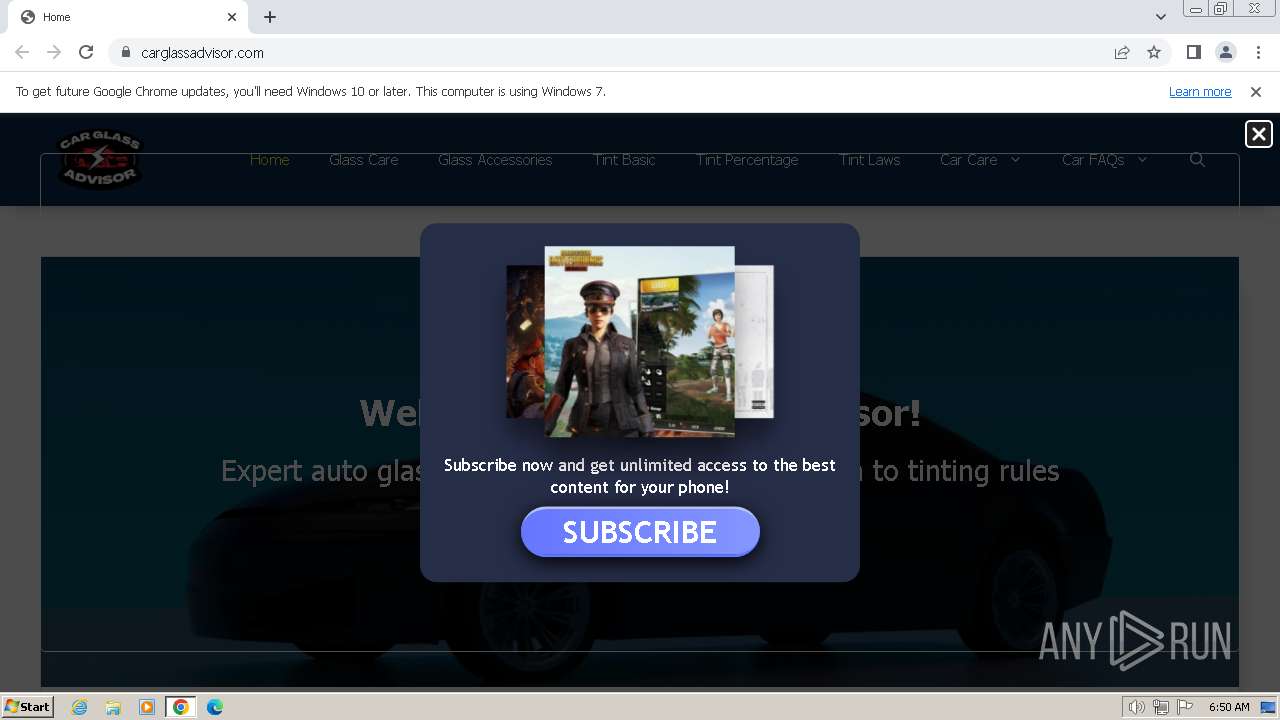This screenshot has width=1280, height=720.
Task: Open the website search icon
Action: coord(1197,160)
